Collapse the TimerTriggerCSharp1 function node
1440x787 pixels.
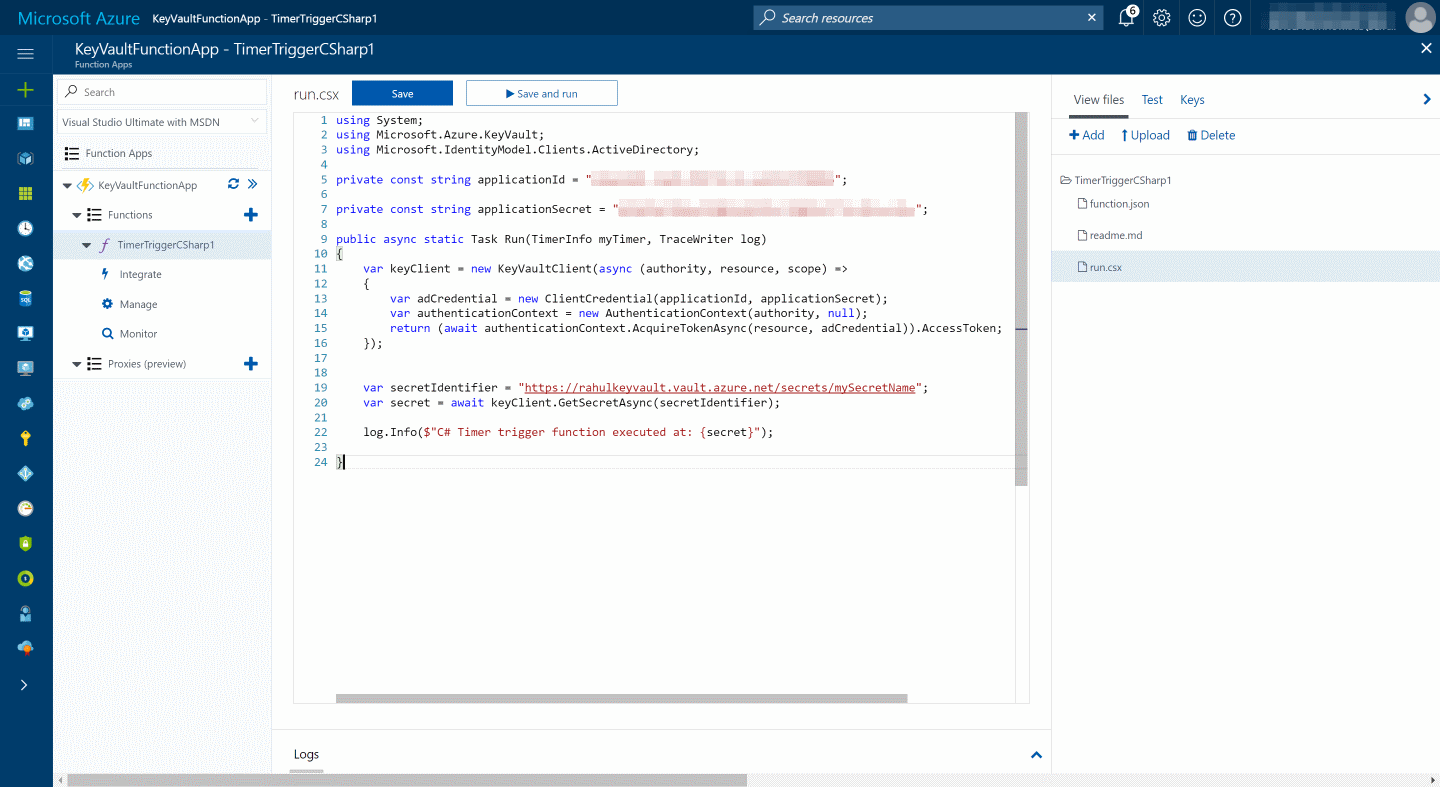point(87,245)
